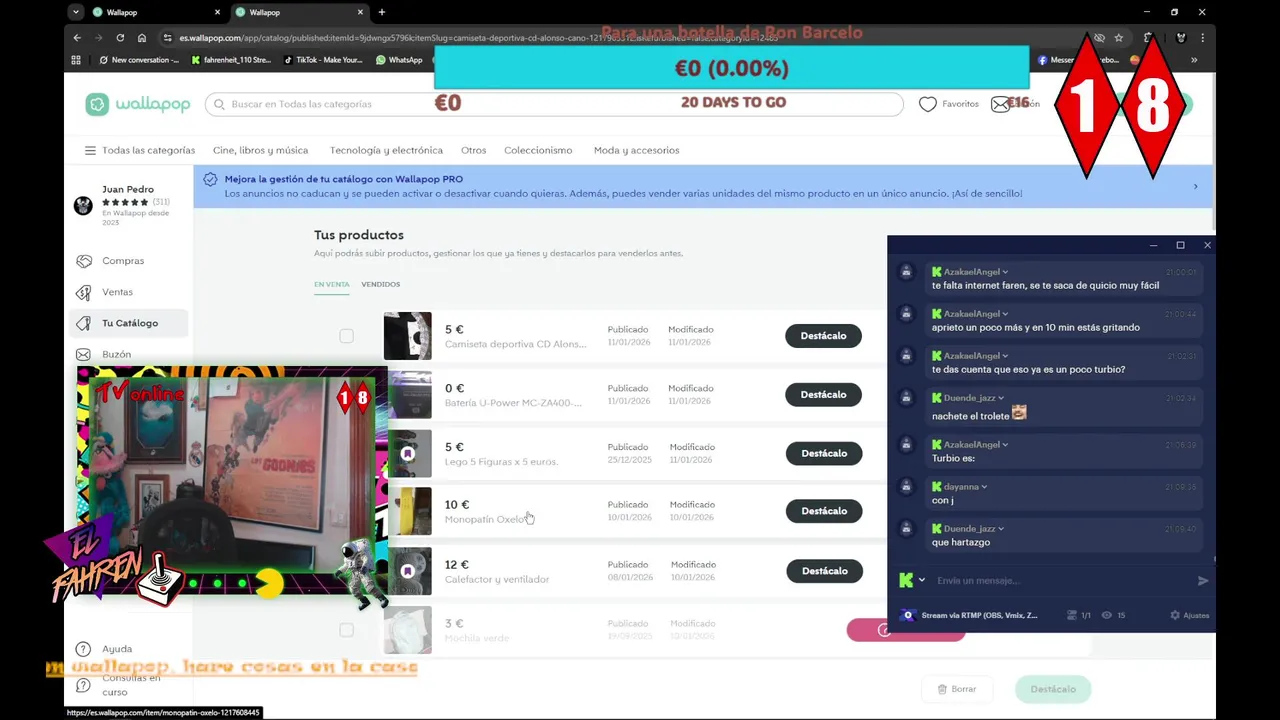1280x720 pixels.
Task: Open Kick identity dropdown beside message box
Action: pyautogui.click(x=921, y=580)
